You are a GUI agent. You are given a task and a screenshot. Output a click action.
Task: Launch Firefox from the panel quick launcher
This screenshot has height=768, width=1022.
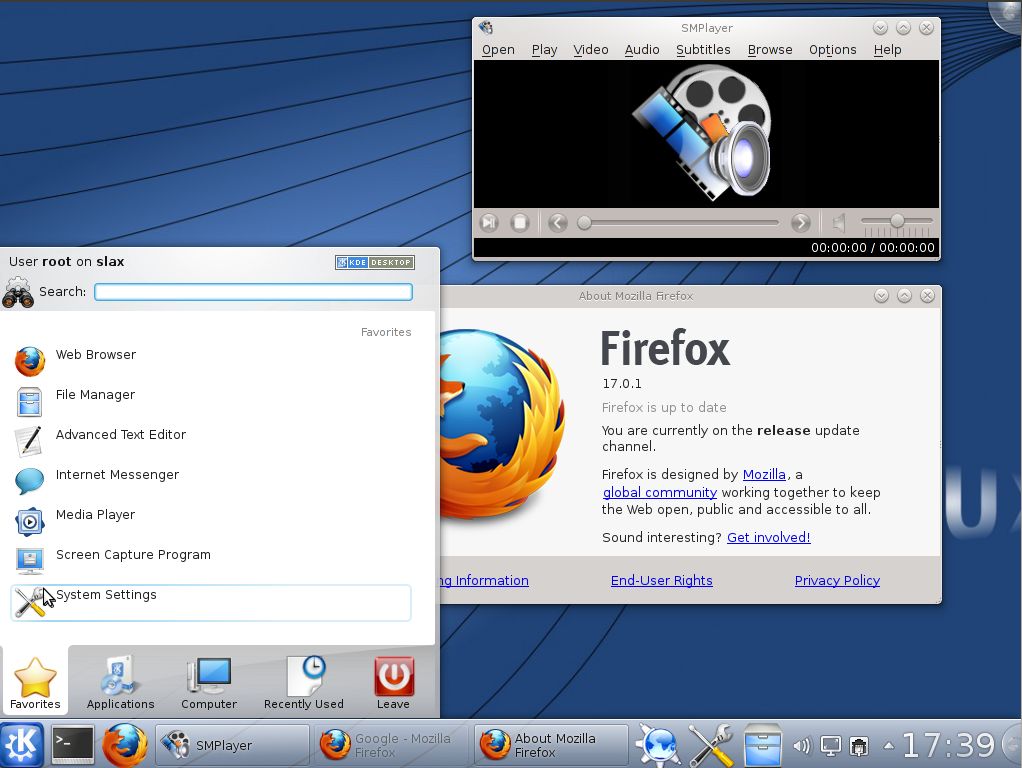(x=124, y=745)
